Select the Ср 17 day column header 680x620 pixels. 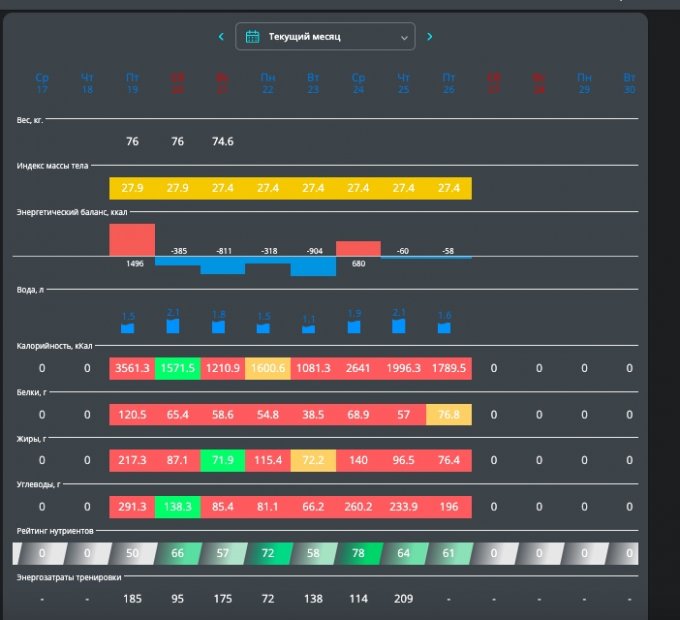(x=42, y=83)
